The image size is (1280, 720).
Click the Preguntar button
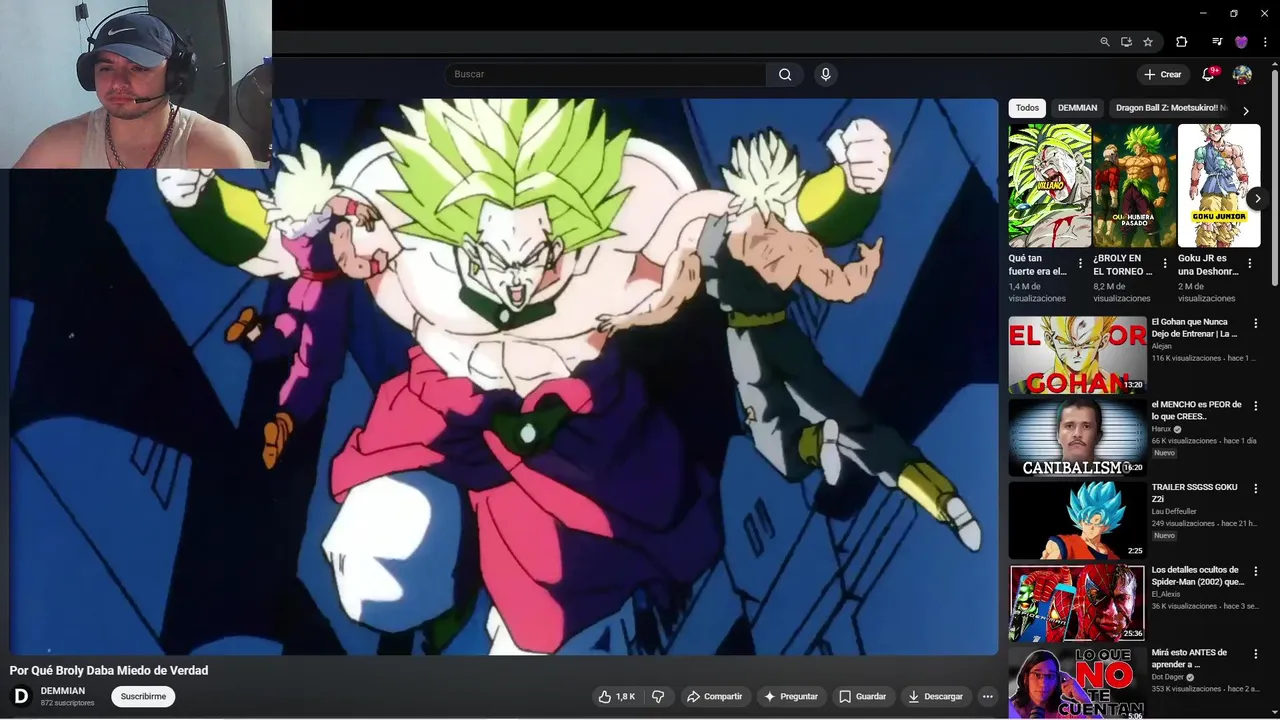pos(791,696)
